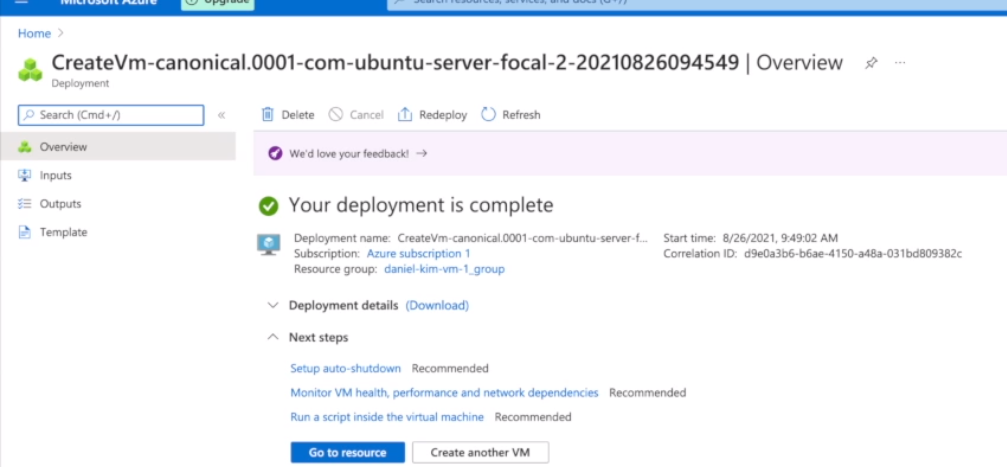This screenshot has width=1007, height=467.
Task: Collapse the Next steps section
Action: 273,337
